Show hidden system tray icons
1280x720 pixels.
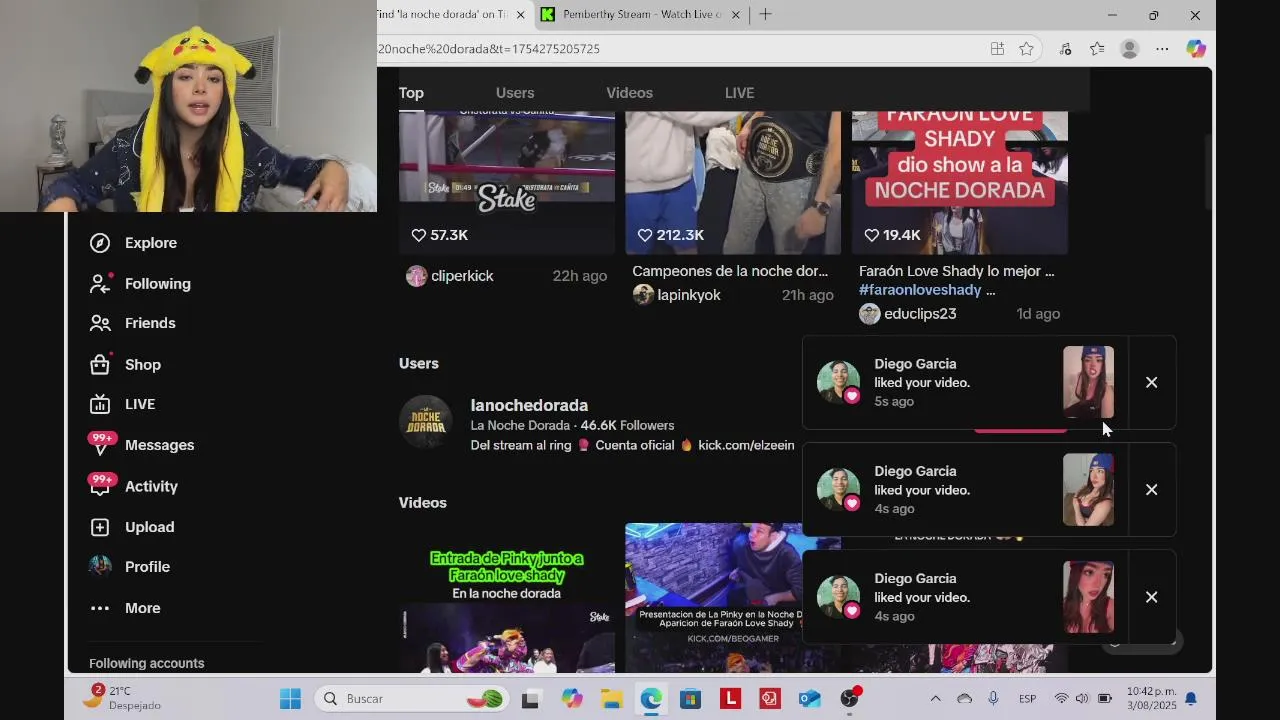[x=935, y=699]
